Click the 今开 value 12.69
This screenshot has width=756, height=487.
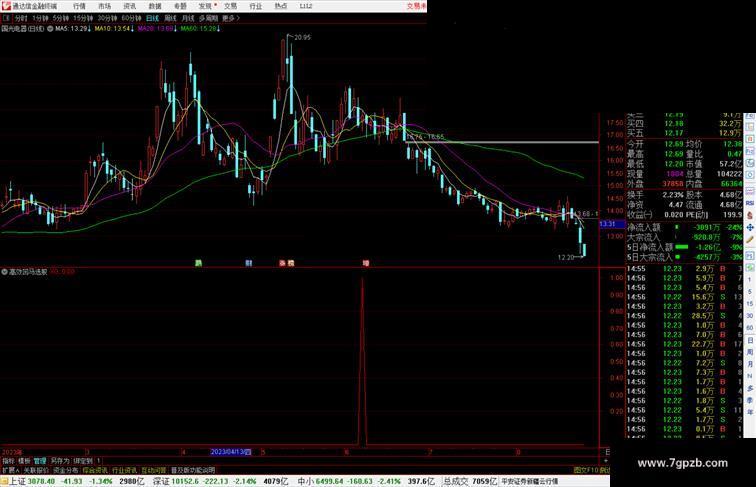[674, 144]
